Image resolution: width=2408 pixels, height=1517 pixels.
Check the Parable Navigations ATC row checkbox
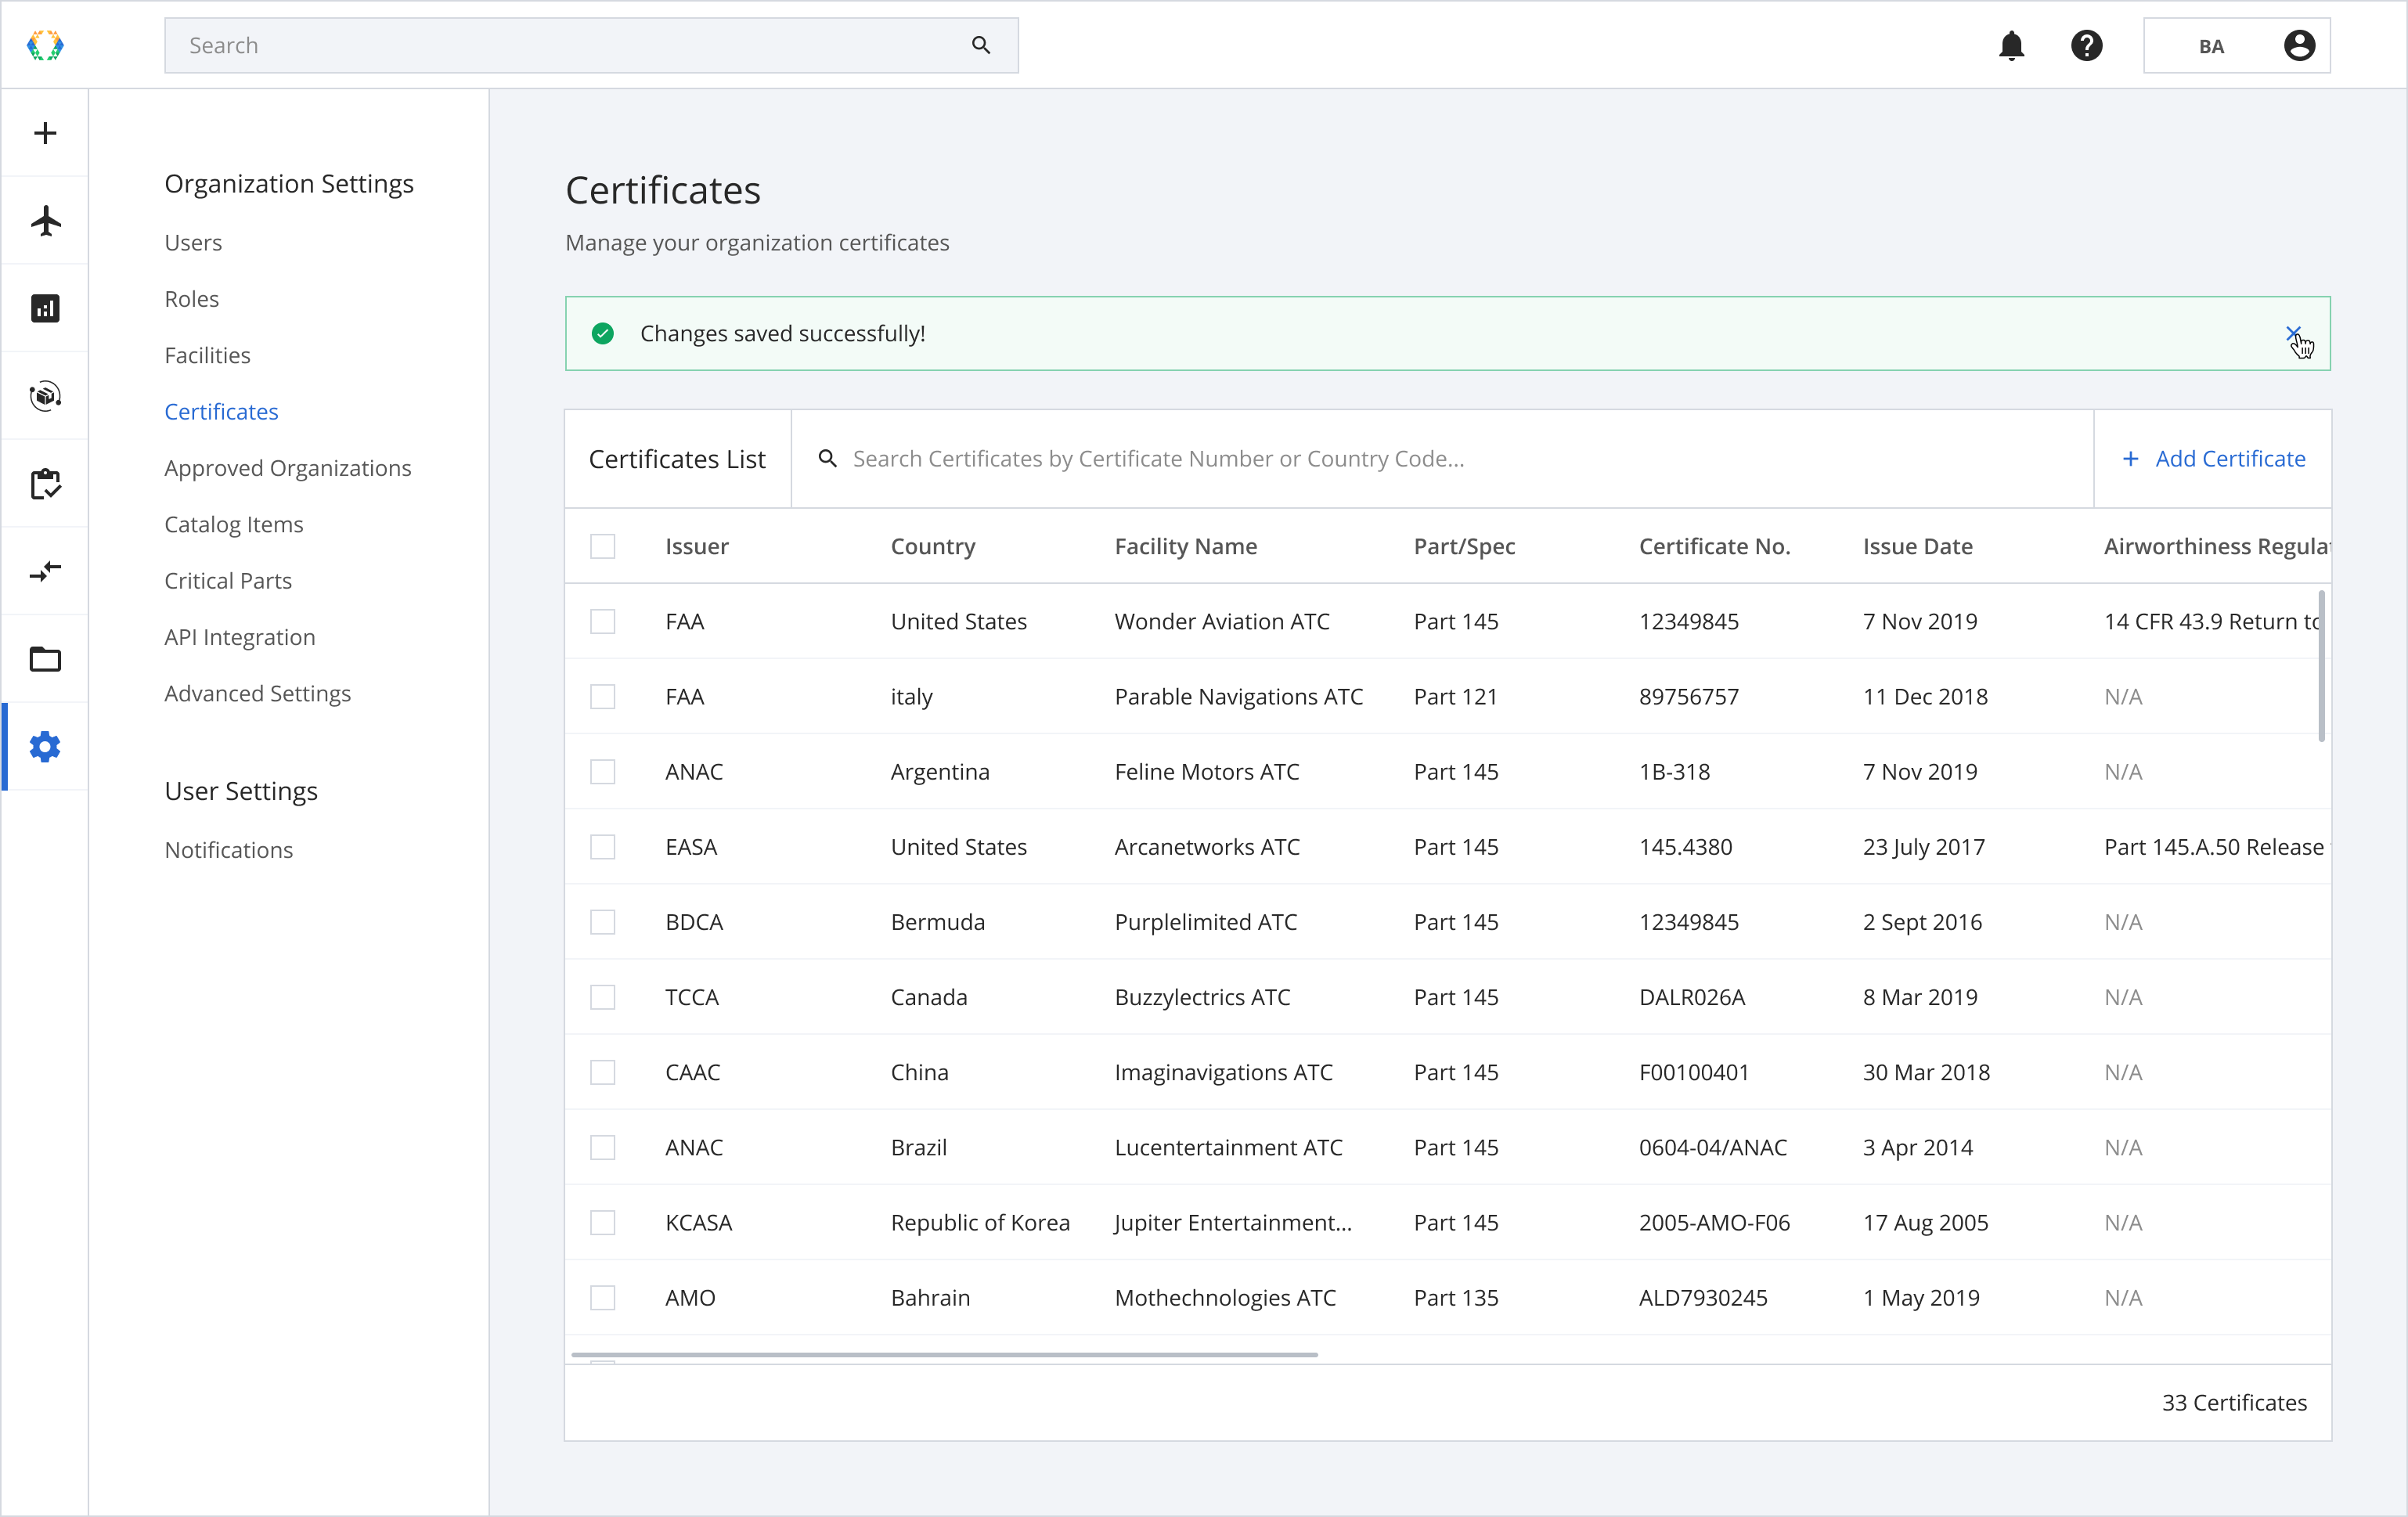pos(603,696)
